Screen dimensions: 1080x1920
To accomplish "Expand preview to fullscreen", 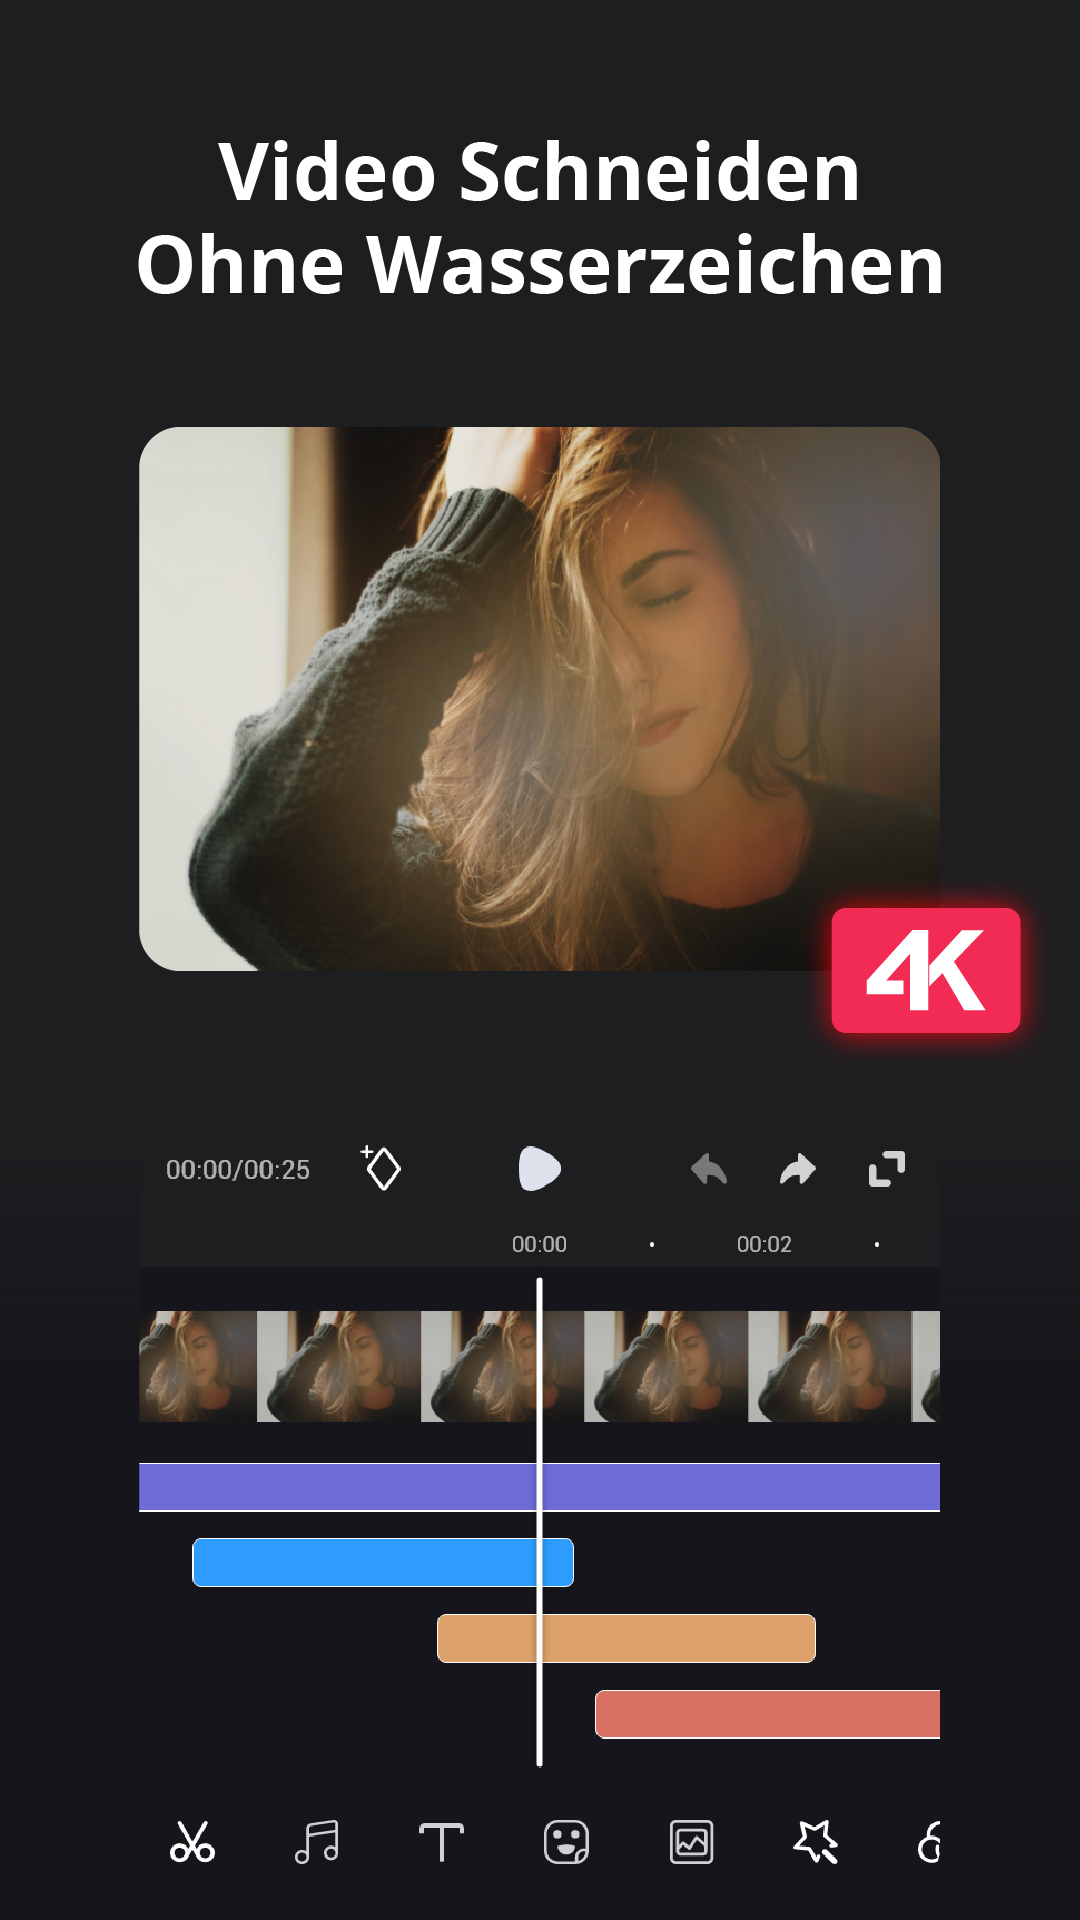I will (887, 1168).
